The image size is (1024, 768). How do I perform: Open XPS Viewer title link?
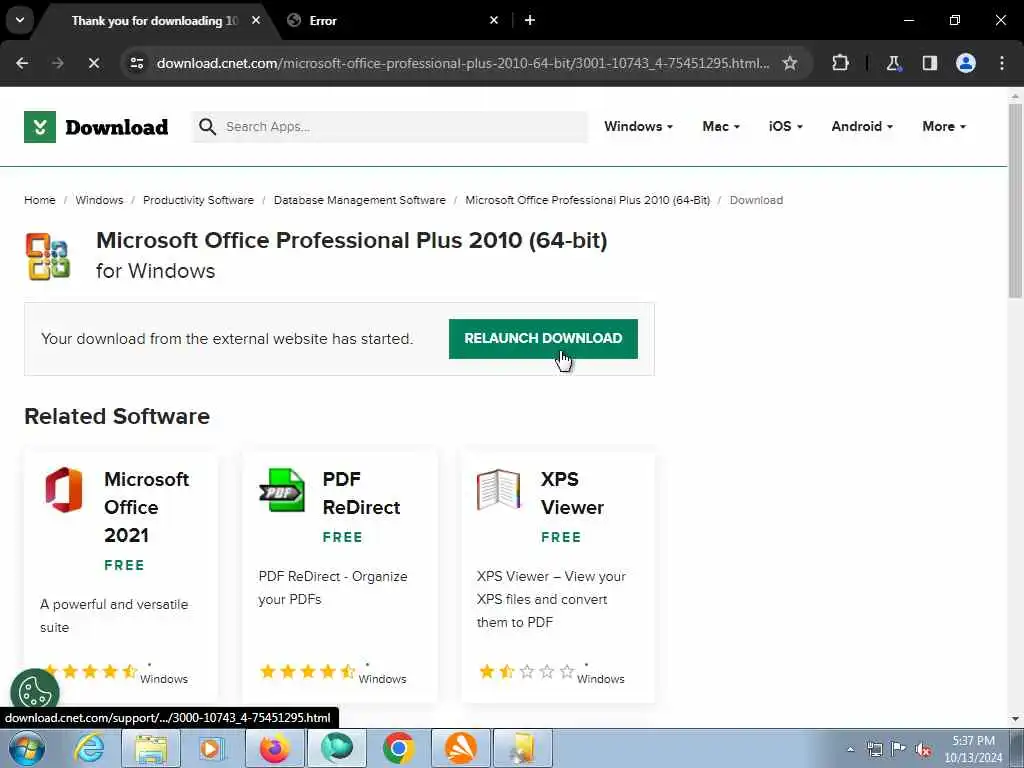coord(572,493)
